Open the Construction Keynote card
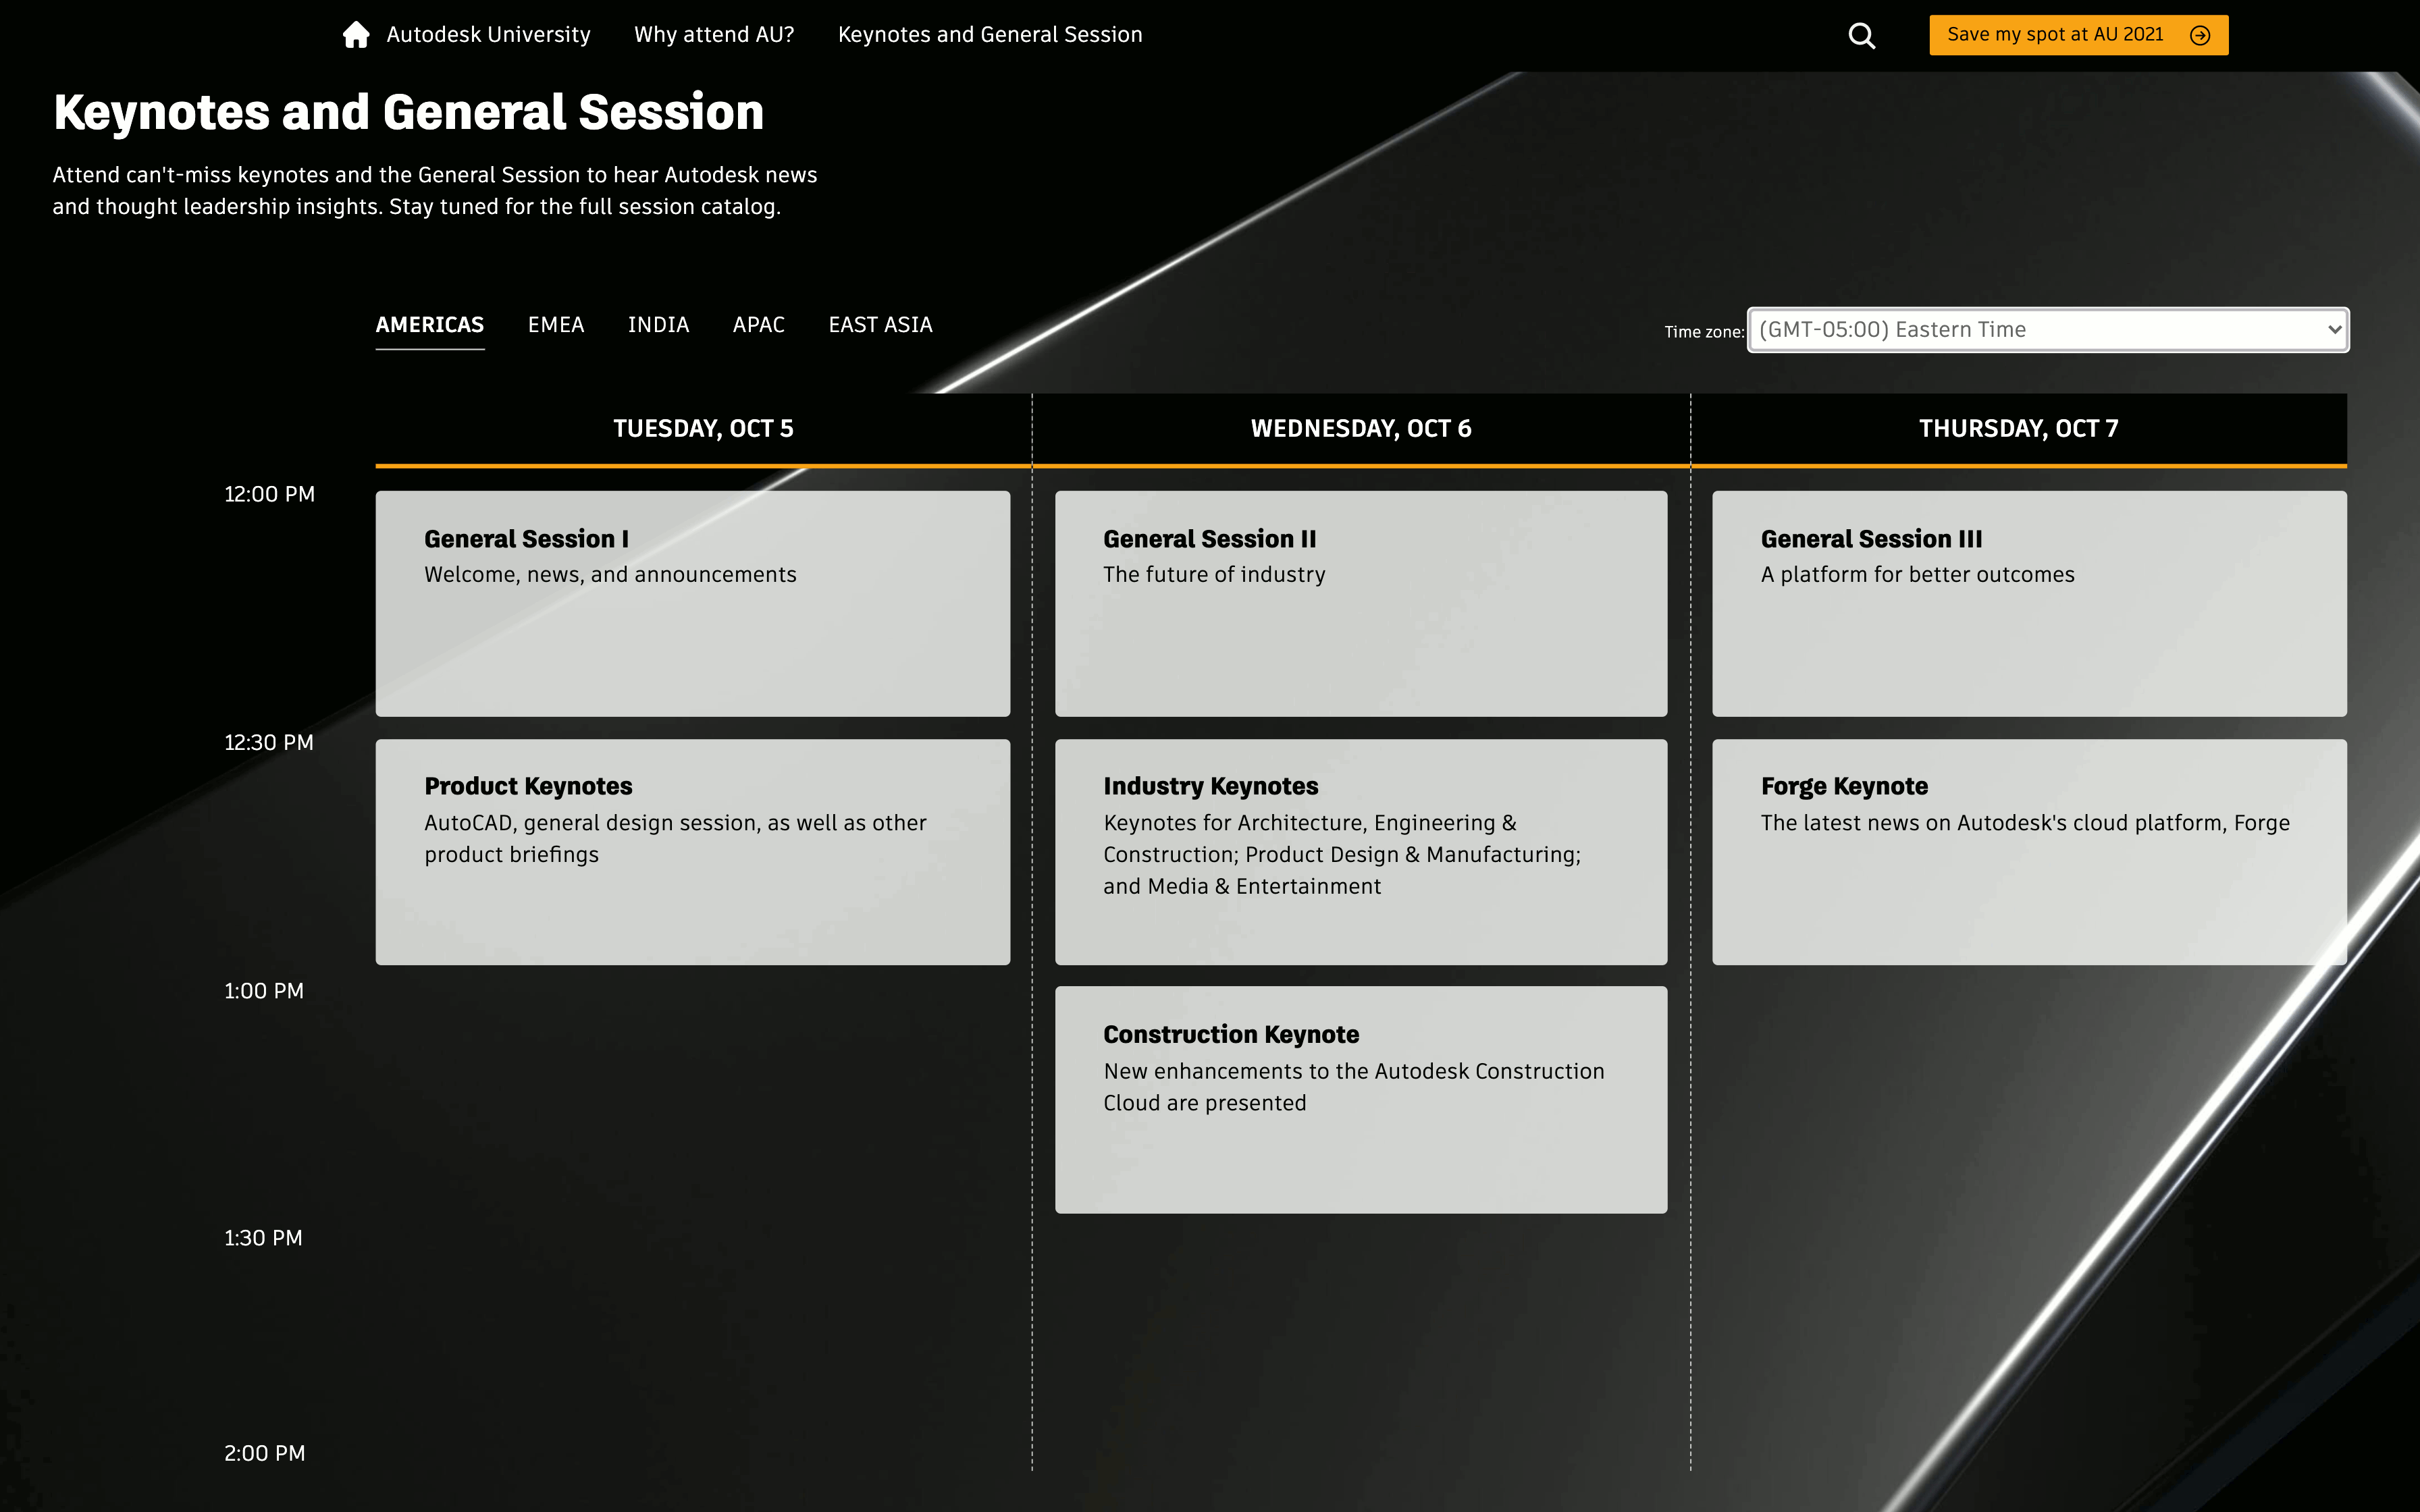The height and width of the screenshot is (1512, 2420). 1360,1099
